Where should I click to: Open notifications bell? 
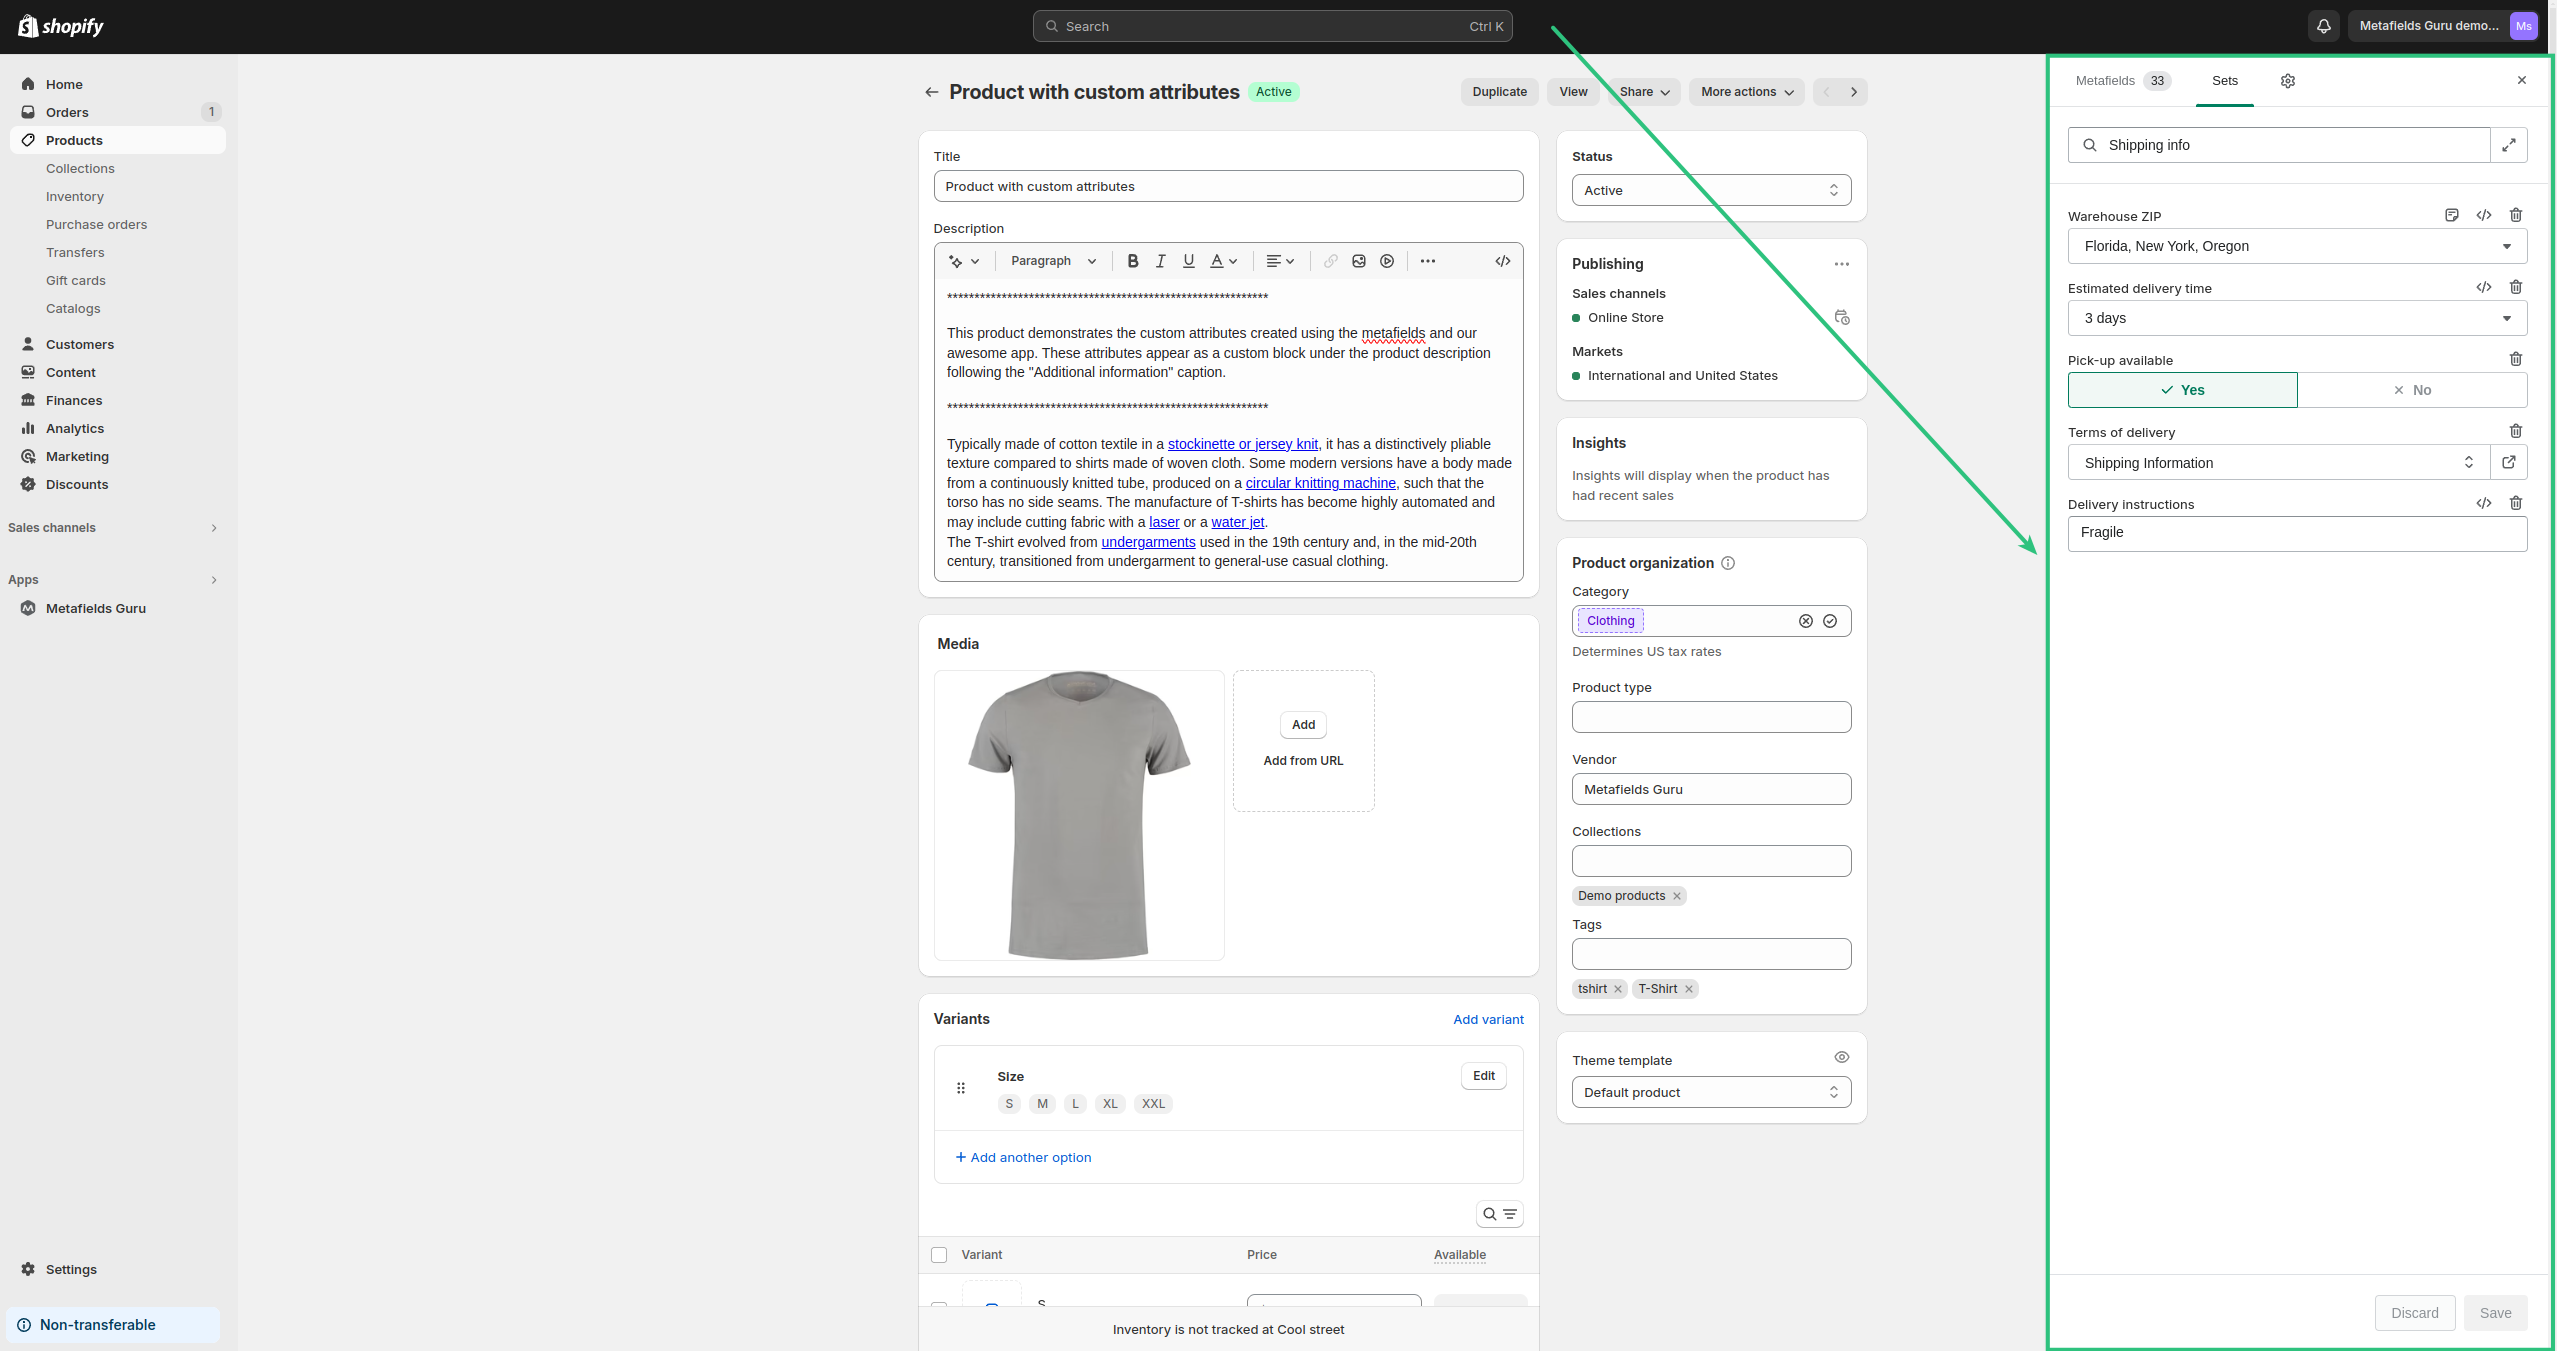coord(2323,26)
